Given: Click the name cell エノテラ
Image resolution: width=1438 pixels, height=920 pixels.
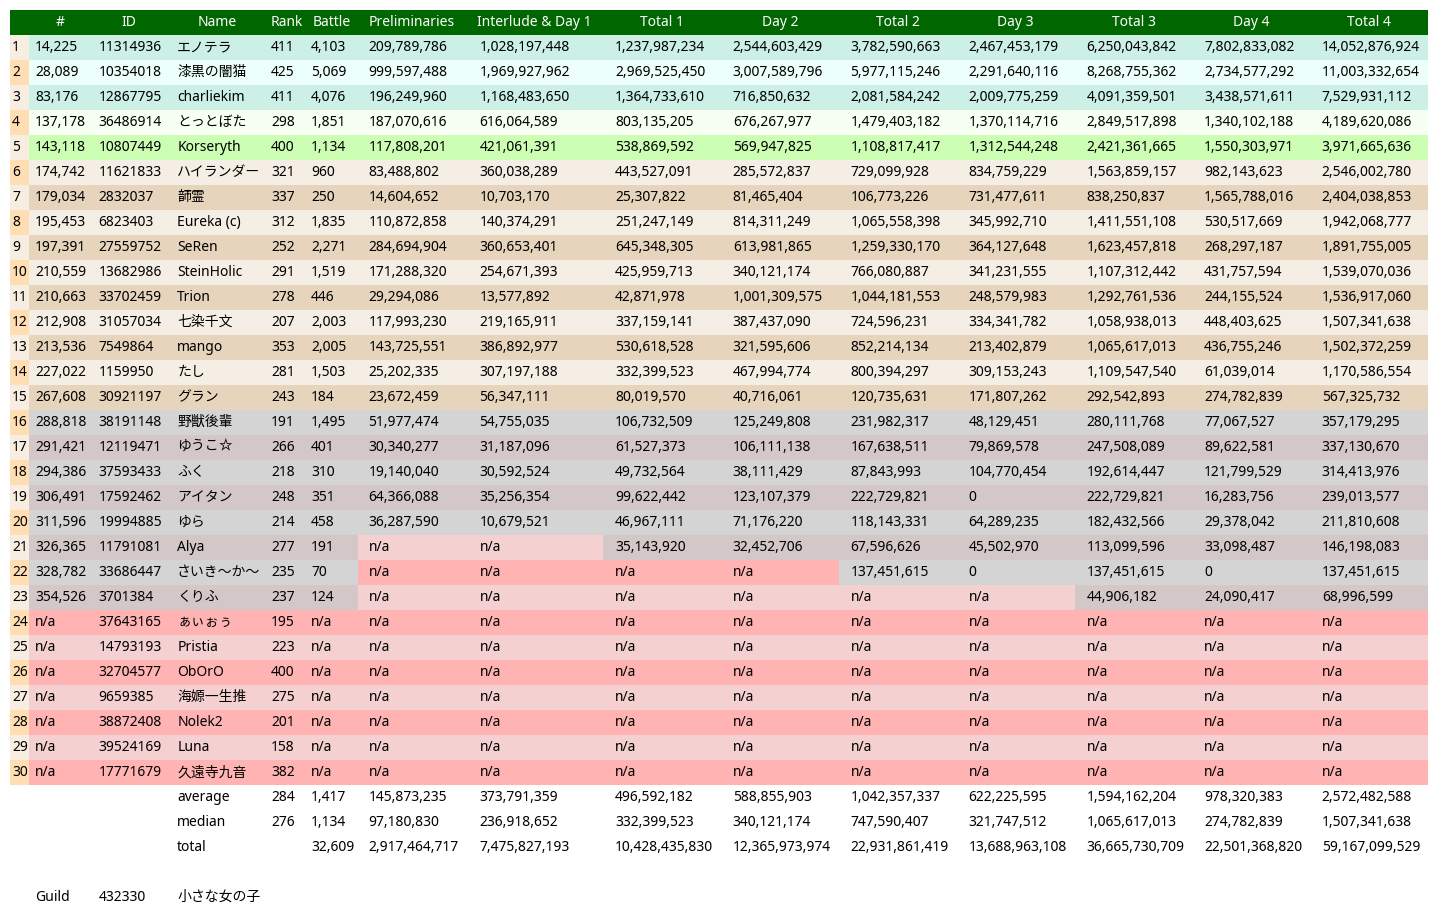Looking at the screenshot, I should click(204, 46).
